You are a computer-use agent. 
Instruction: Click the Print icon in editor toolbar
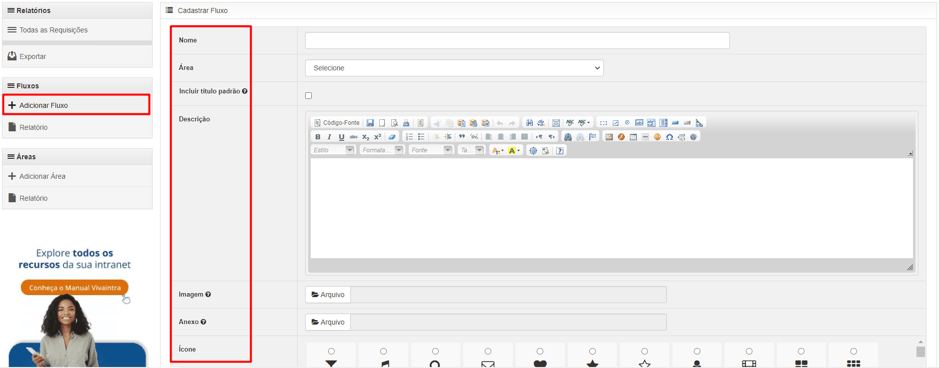pos(406,123)
